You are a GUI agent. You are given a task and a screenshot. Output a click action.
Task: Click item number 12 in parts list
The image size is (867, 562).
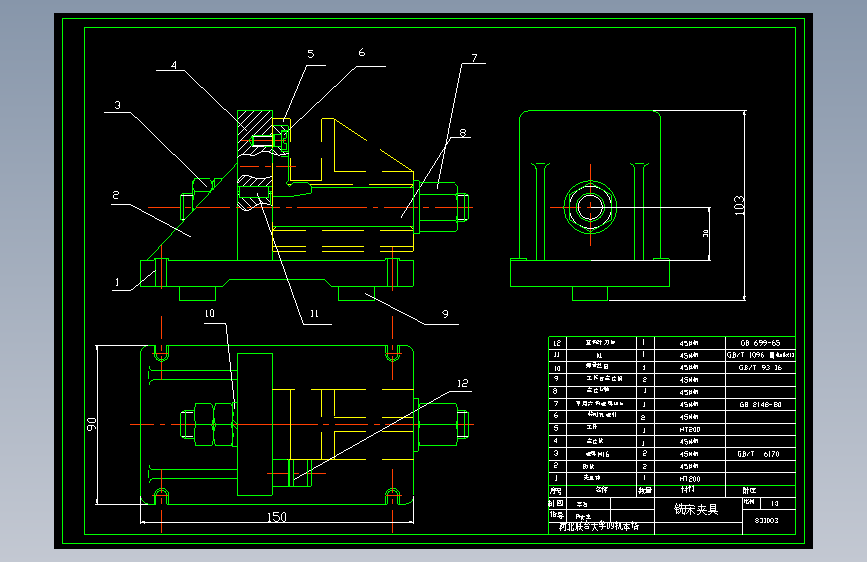tap(557, 343)
